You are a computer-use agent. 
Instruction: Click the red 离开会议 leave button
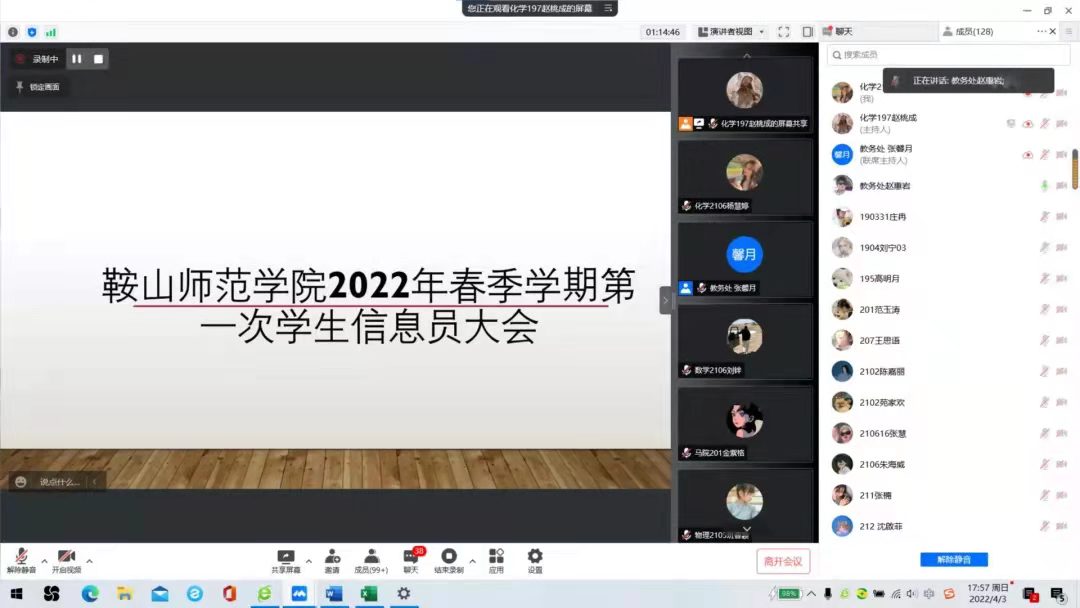(x=783, y=561)
